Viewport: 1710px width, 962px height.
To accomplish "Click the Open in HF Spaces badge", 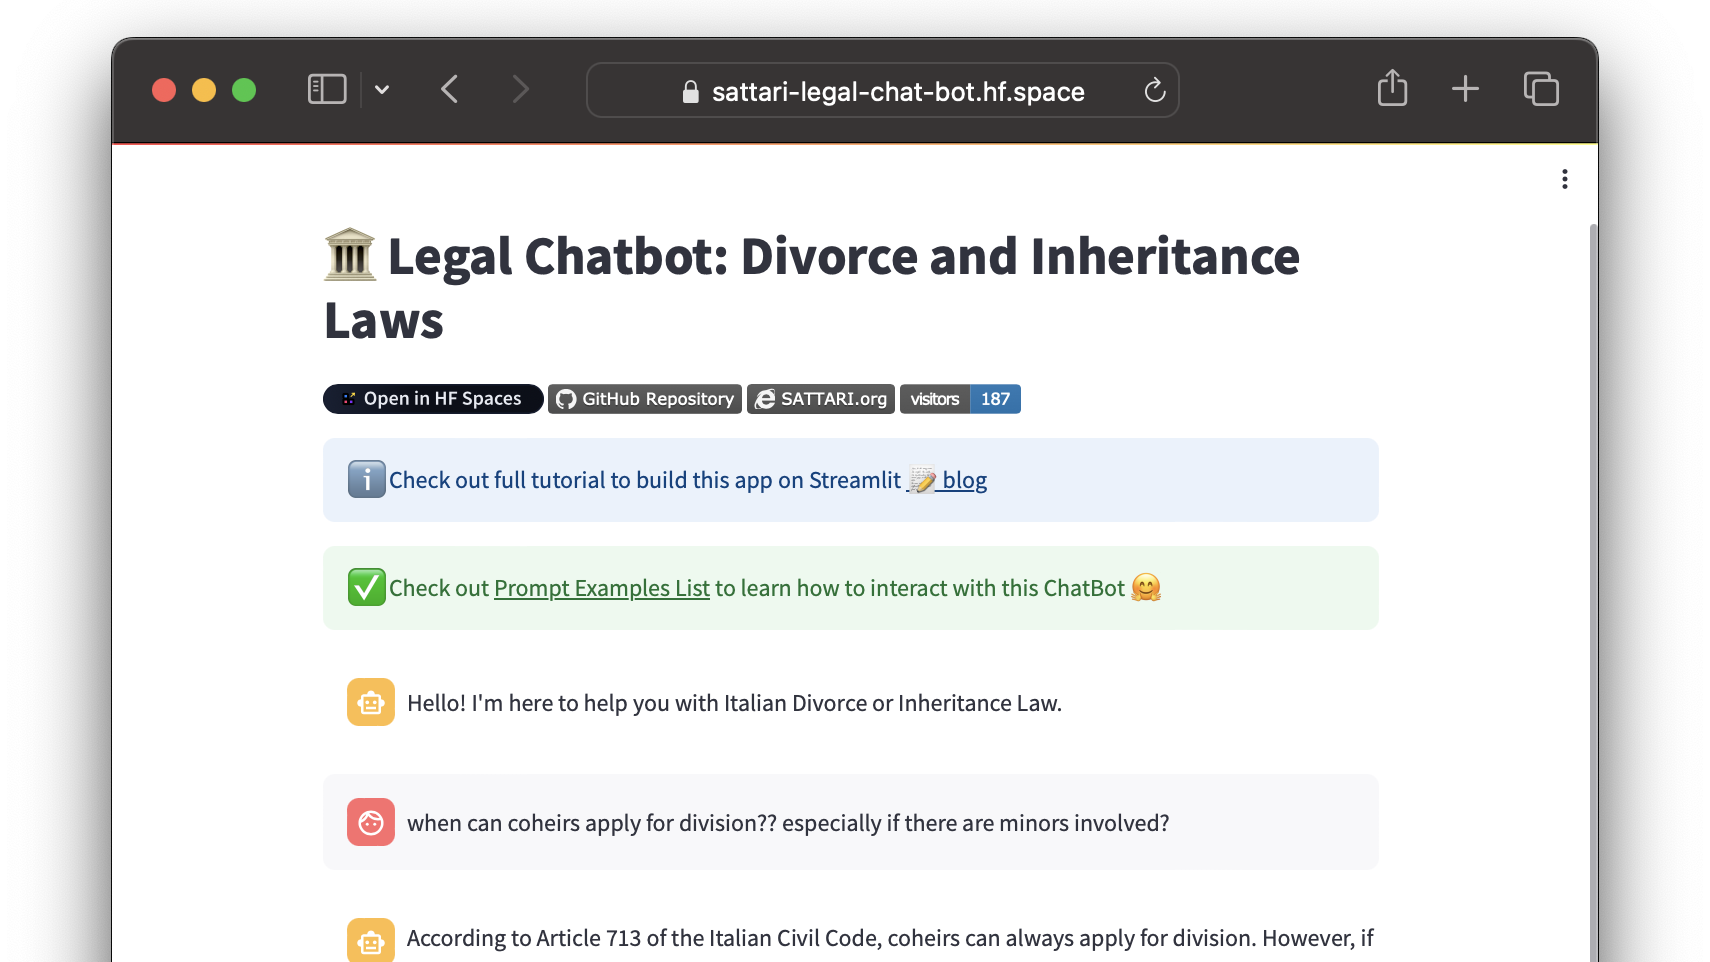I will 432,398.
